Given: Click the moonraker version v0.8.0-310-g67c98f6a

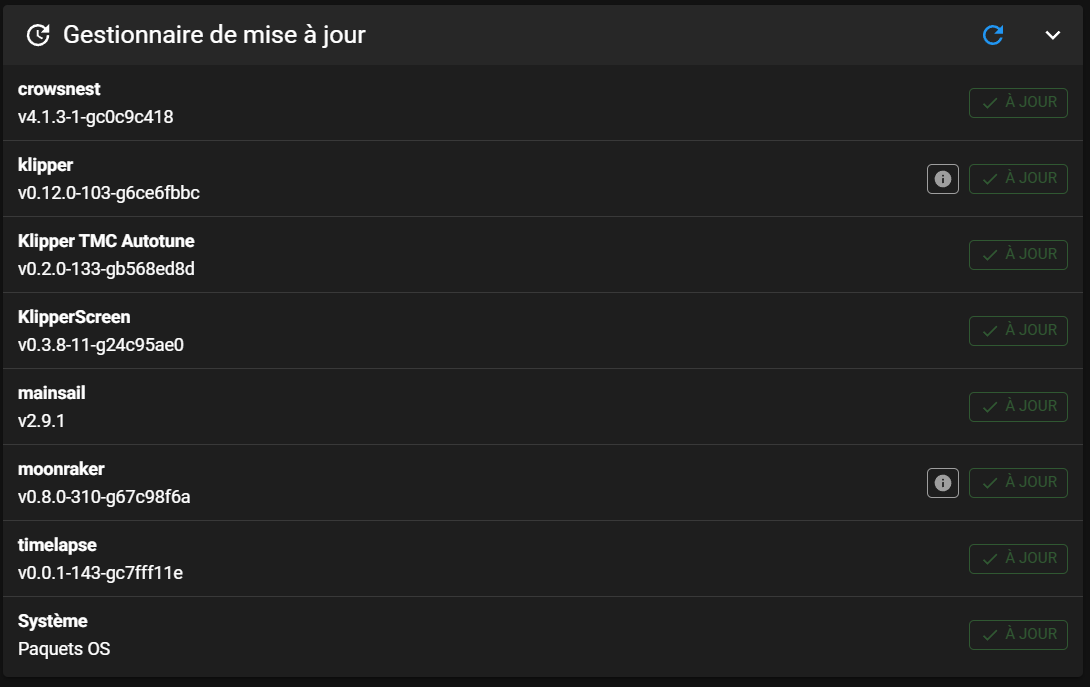Looking at the screenshot, I should (104, 497).
